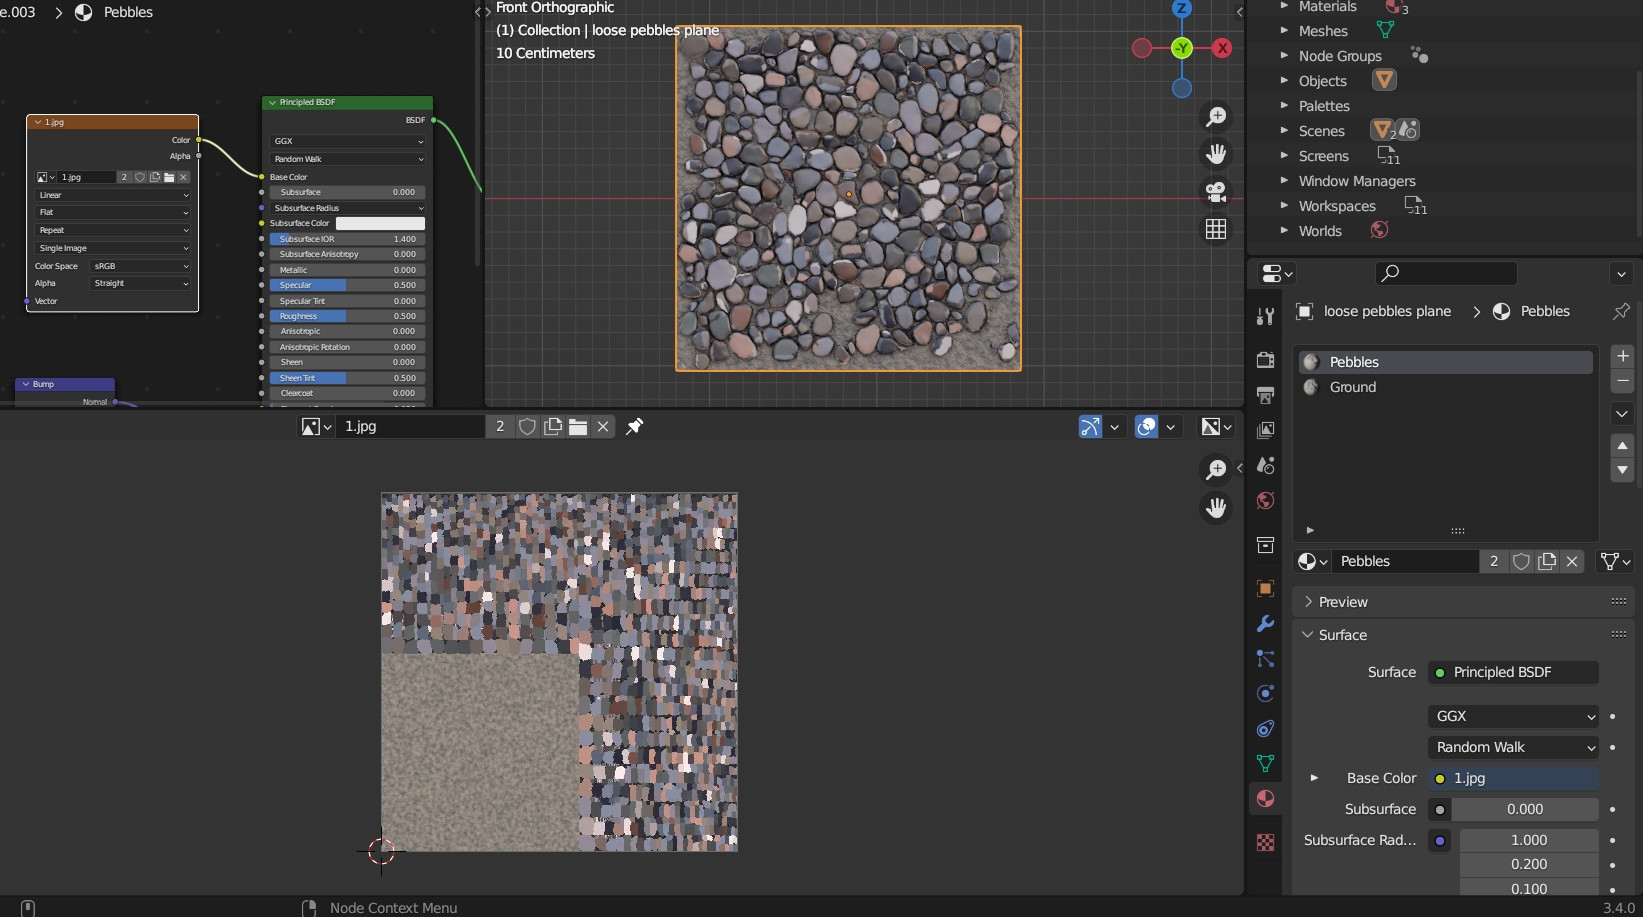Open the Tool properties tab icon
The width and height of the screenshot is (1643, 917).
(1265, 316)
